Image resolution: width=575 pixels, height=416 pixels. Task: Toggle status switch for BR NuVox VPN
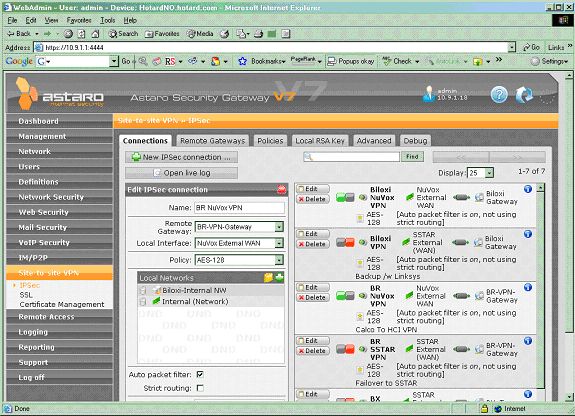pos(345,296)
